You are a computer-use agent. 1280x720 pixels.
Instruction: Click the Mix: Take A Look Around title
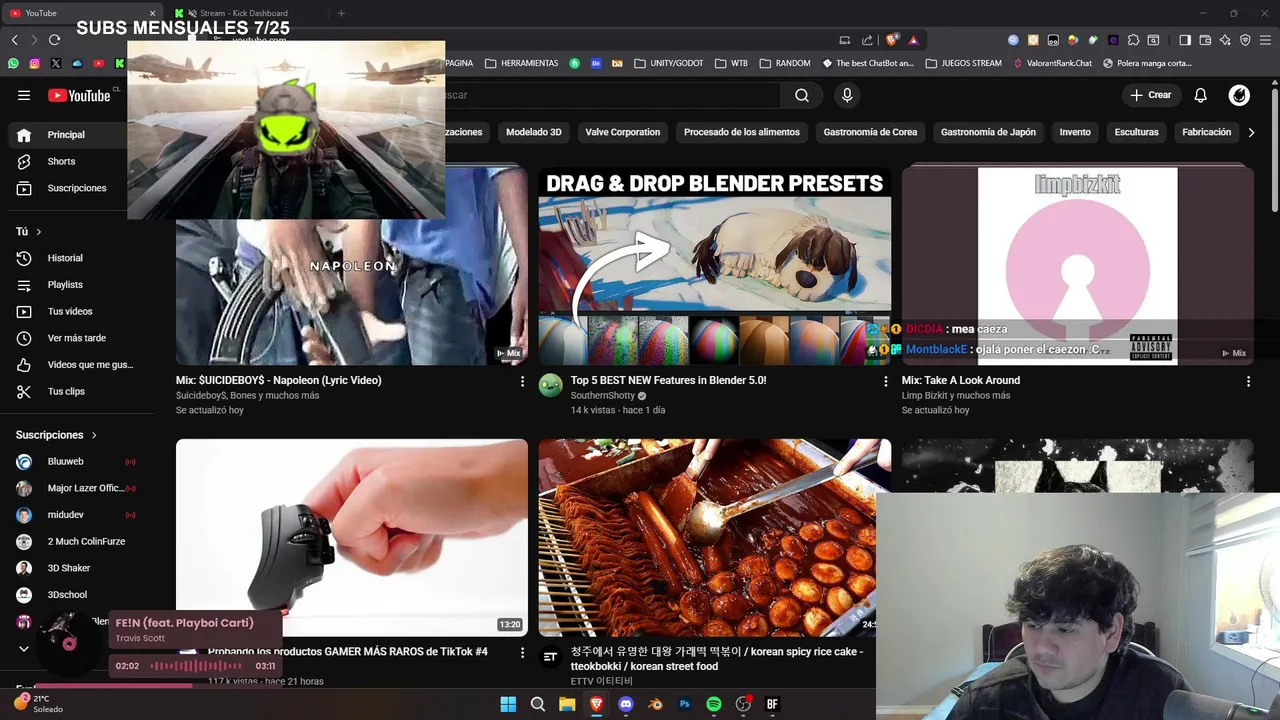961,380
